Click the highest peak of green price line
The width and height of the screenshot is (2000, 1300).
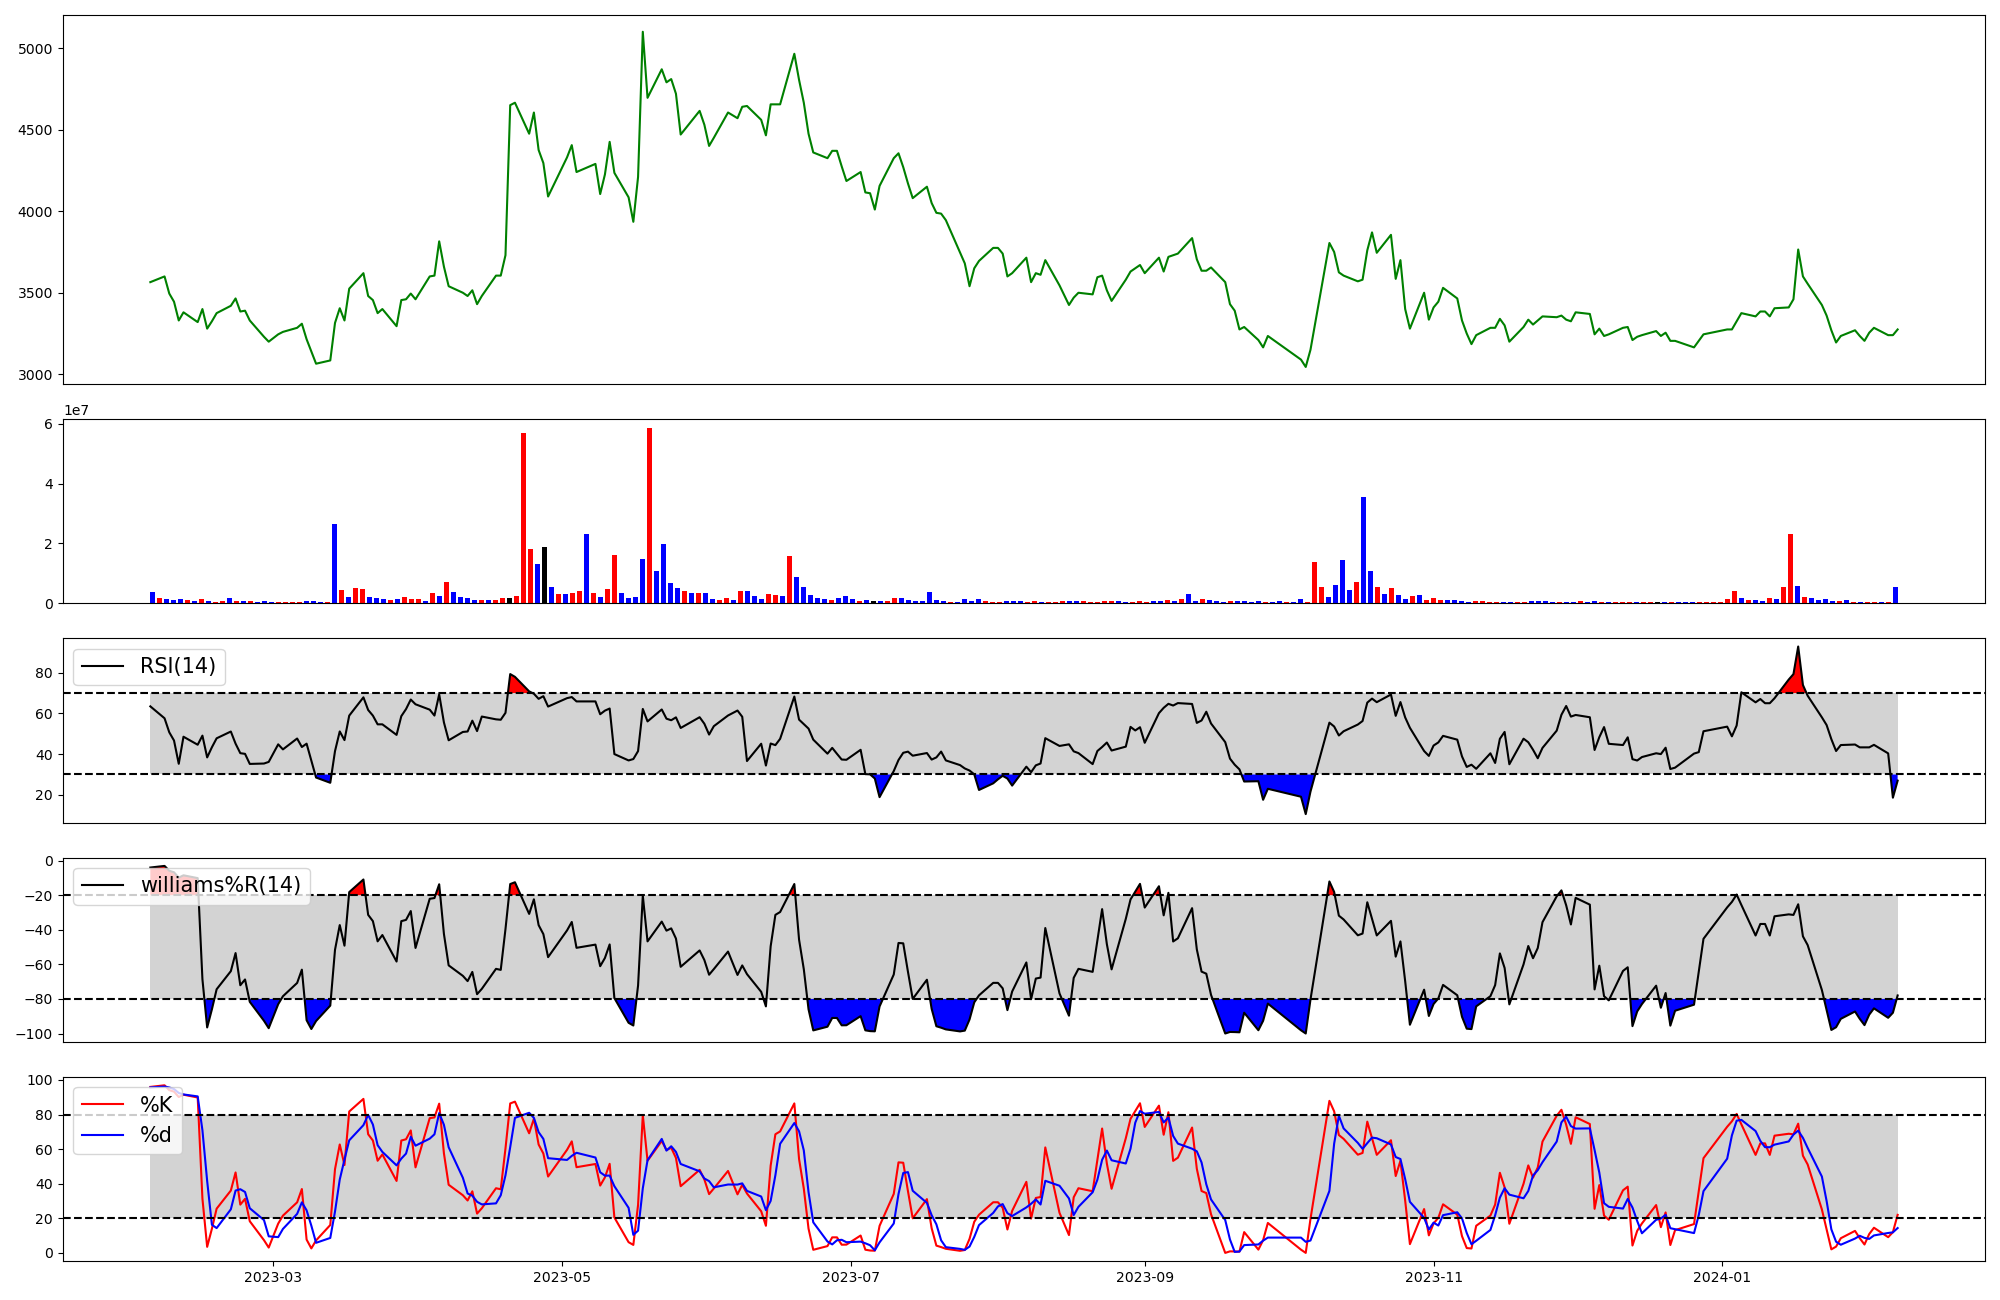click(642, 32)
